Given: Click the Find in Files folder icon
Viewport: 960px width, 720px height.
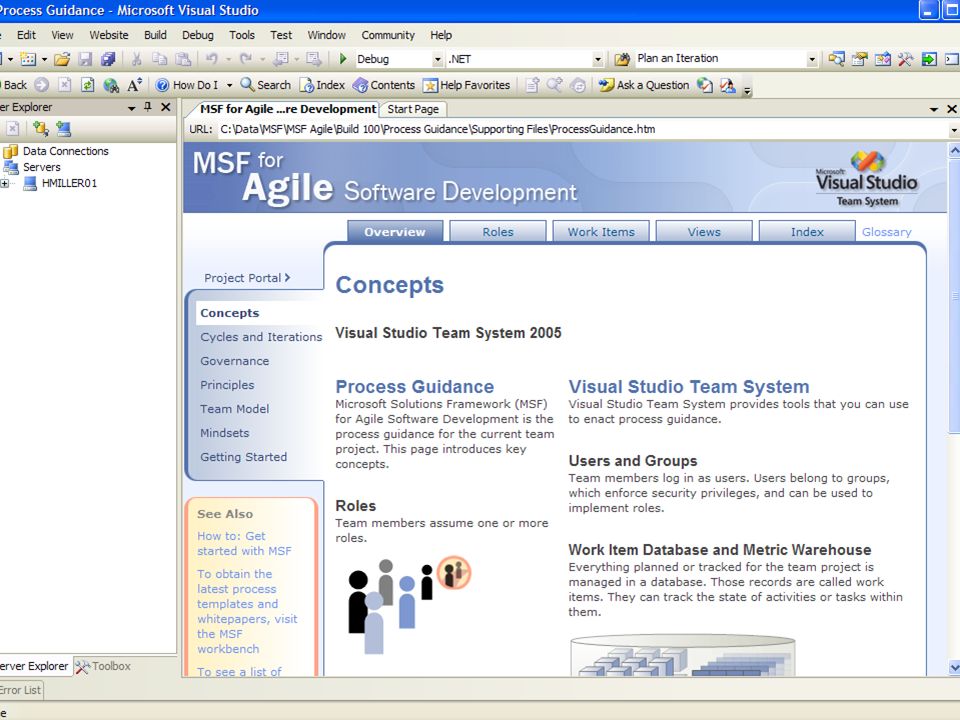Looking at the screenshot, I should [621, 59].
